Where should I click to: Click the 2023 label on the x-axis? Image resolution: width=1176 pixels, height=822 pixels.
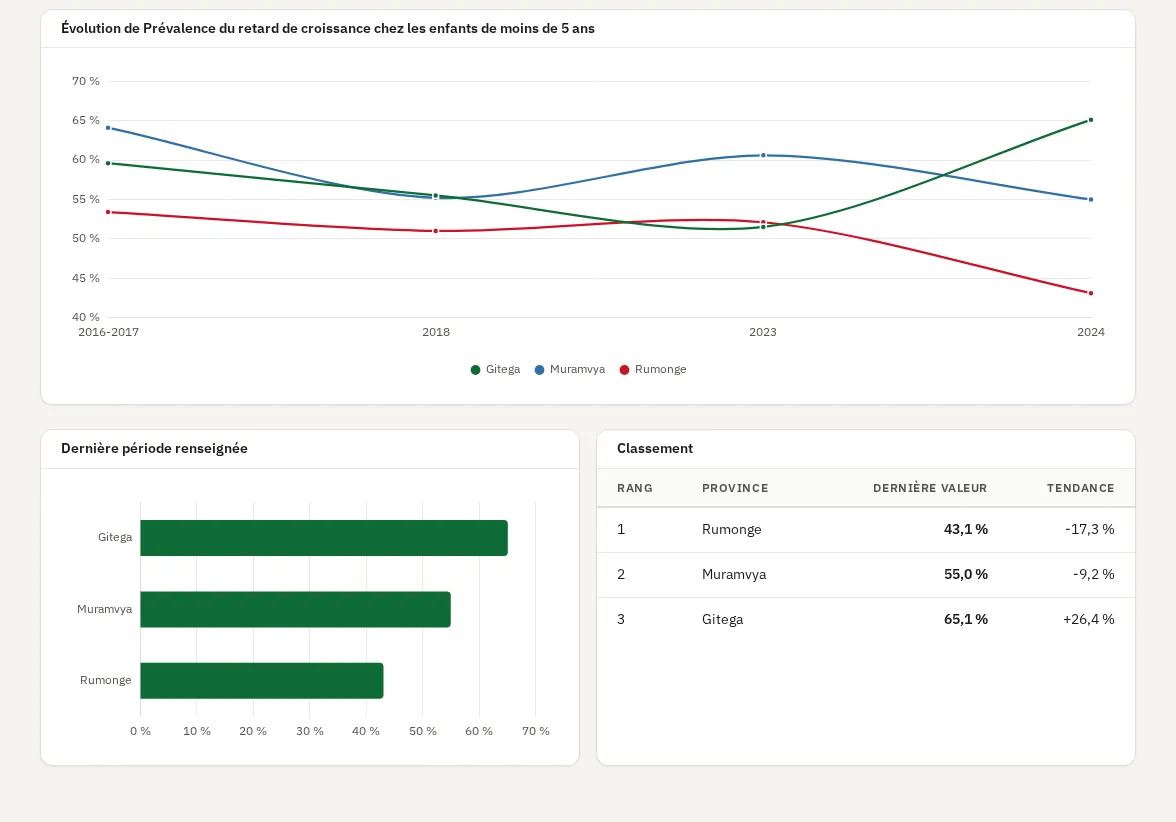(763, 332)
